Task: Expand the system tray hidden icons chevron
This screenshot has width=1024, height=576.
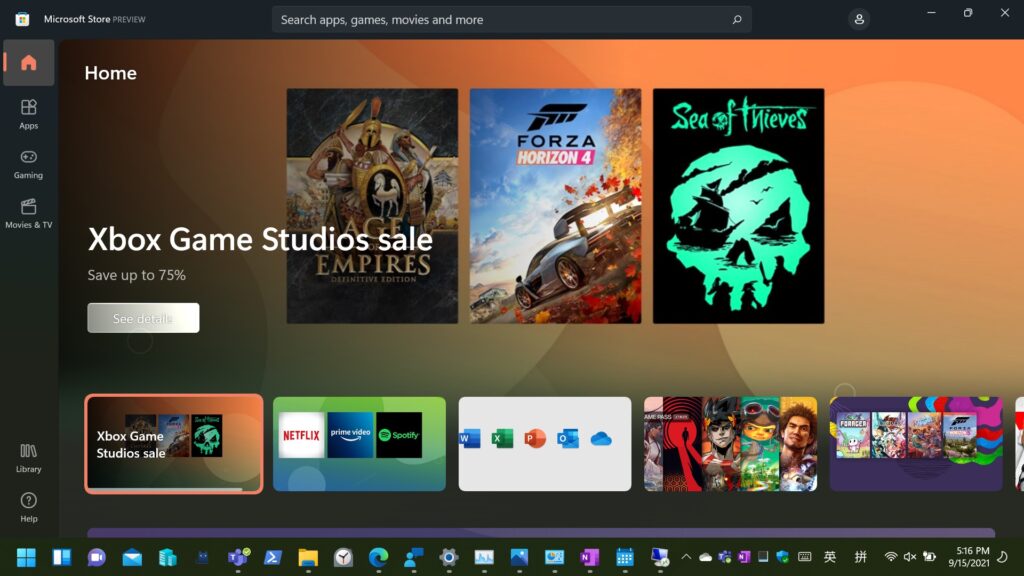Action: [x=686, y=557]
